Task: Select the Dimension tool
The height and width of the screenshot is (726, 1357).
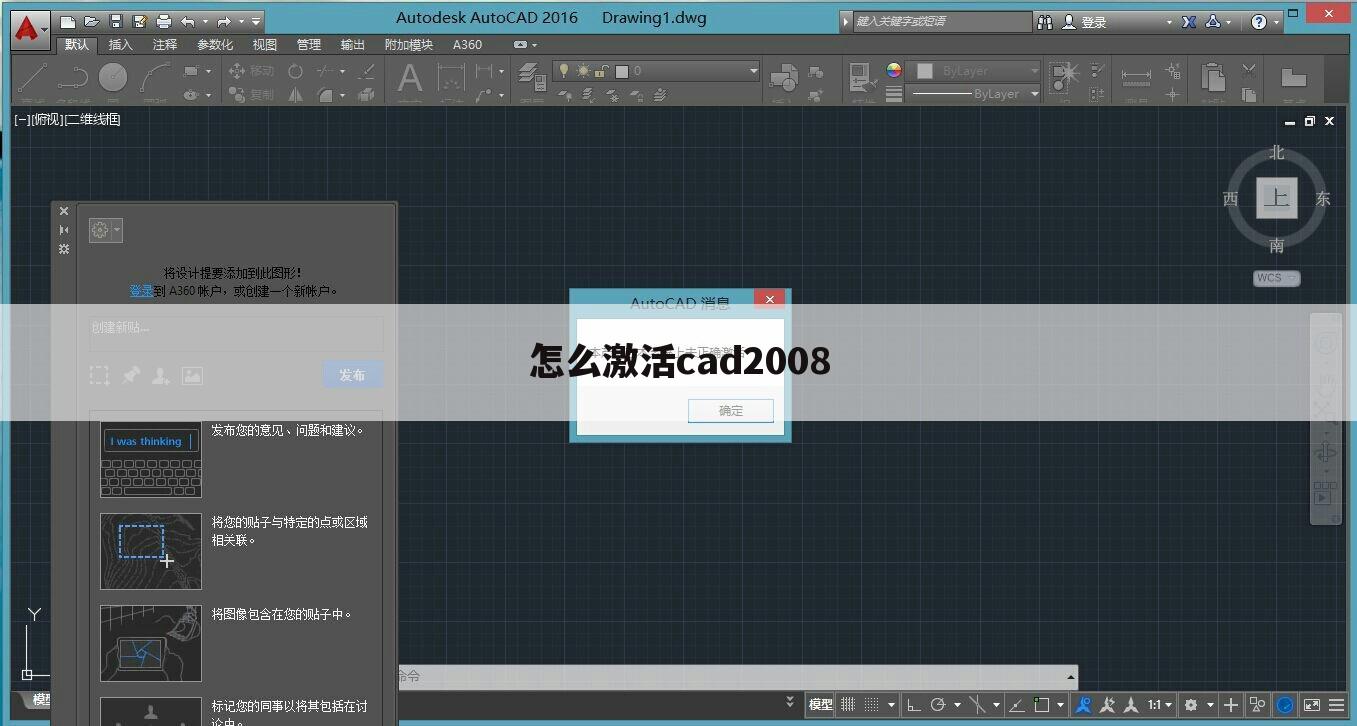Action: point(452,78)
